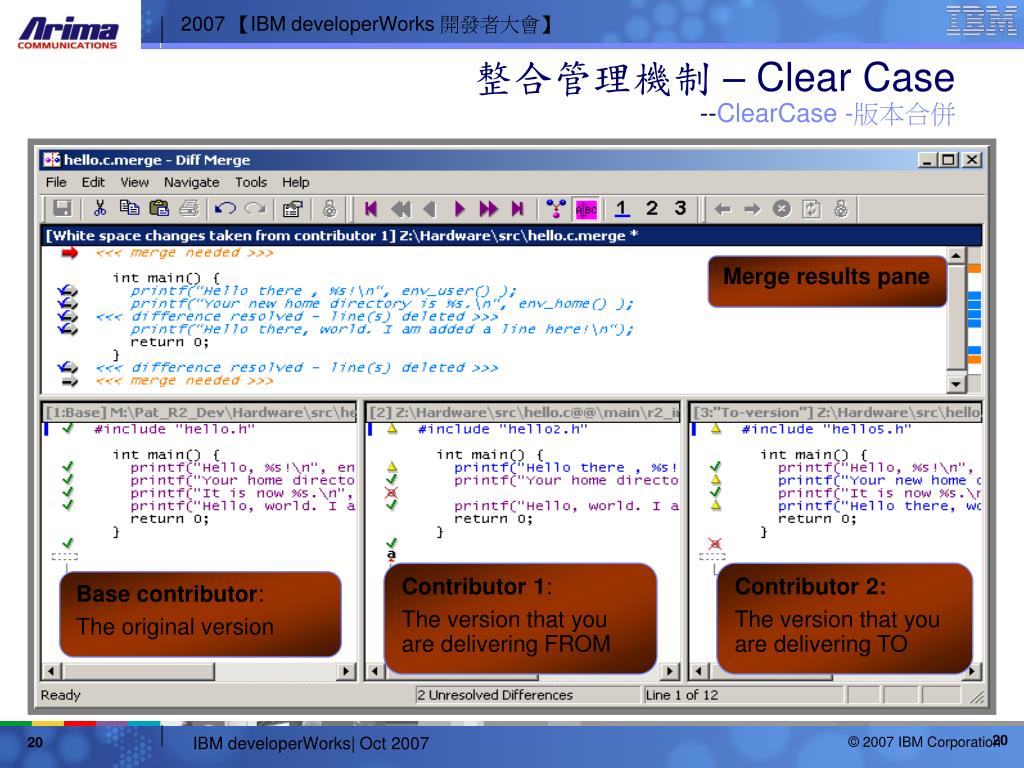Open the Properties icon in toolbar
1024x768 pixels.
click(292, 209)
